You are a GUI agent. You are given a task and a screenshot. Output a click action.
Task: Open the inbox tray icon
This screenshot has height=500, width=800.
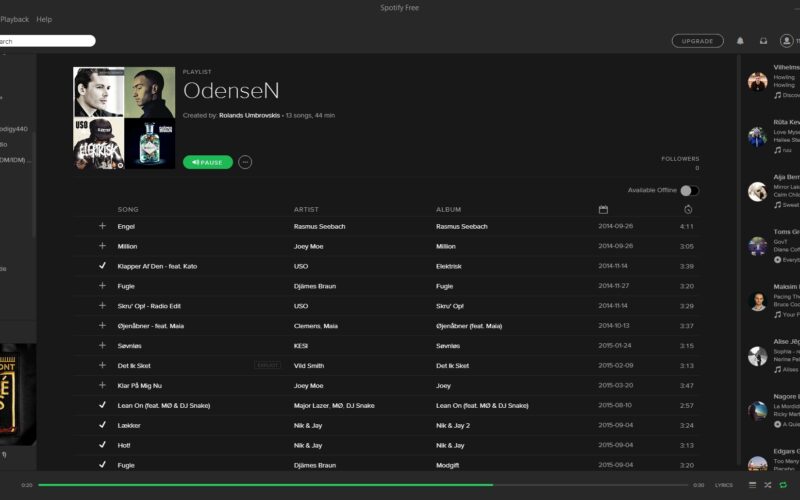[x=763, y=41]
